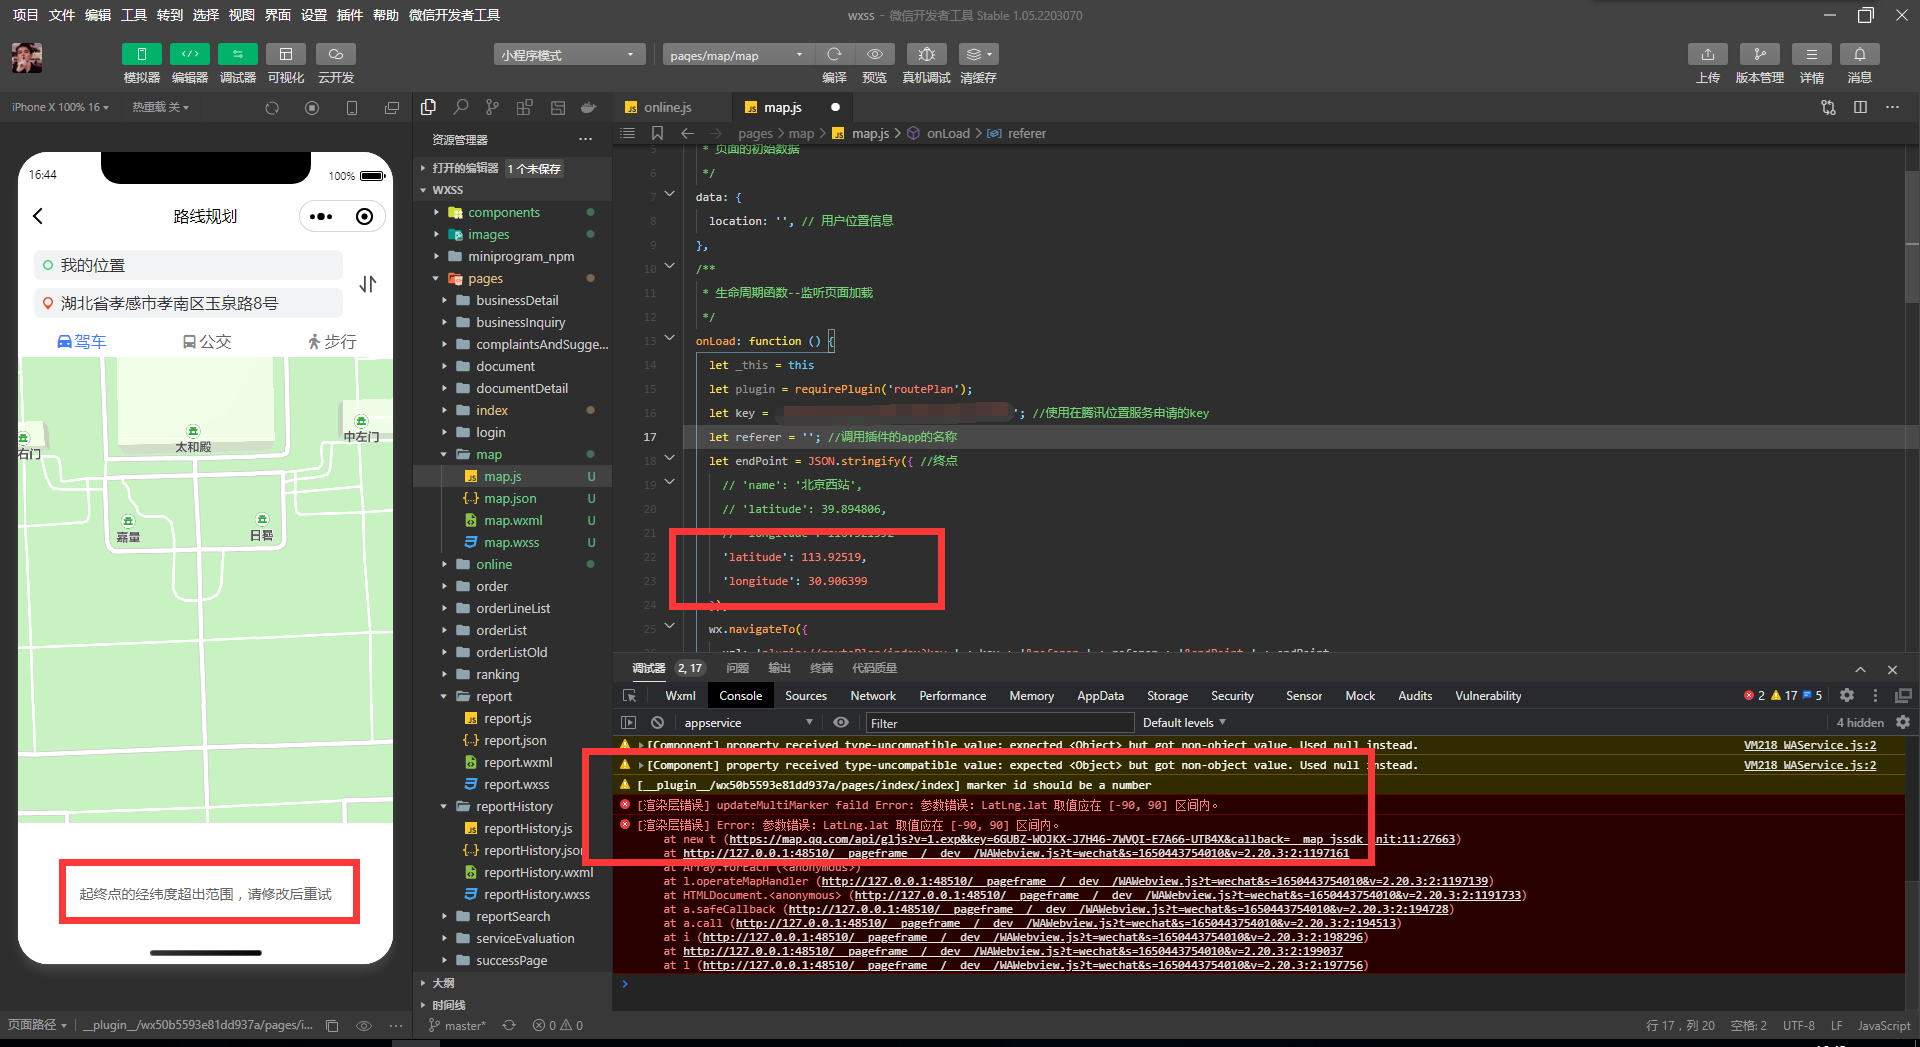The width and height of the screenshot is (1920, 1047).
Task: Open version management (版本管理)
Action: (x=1759, y=54)
